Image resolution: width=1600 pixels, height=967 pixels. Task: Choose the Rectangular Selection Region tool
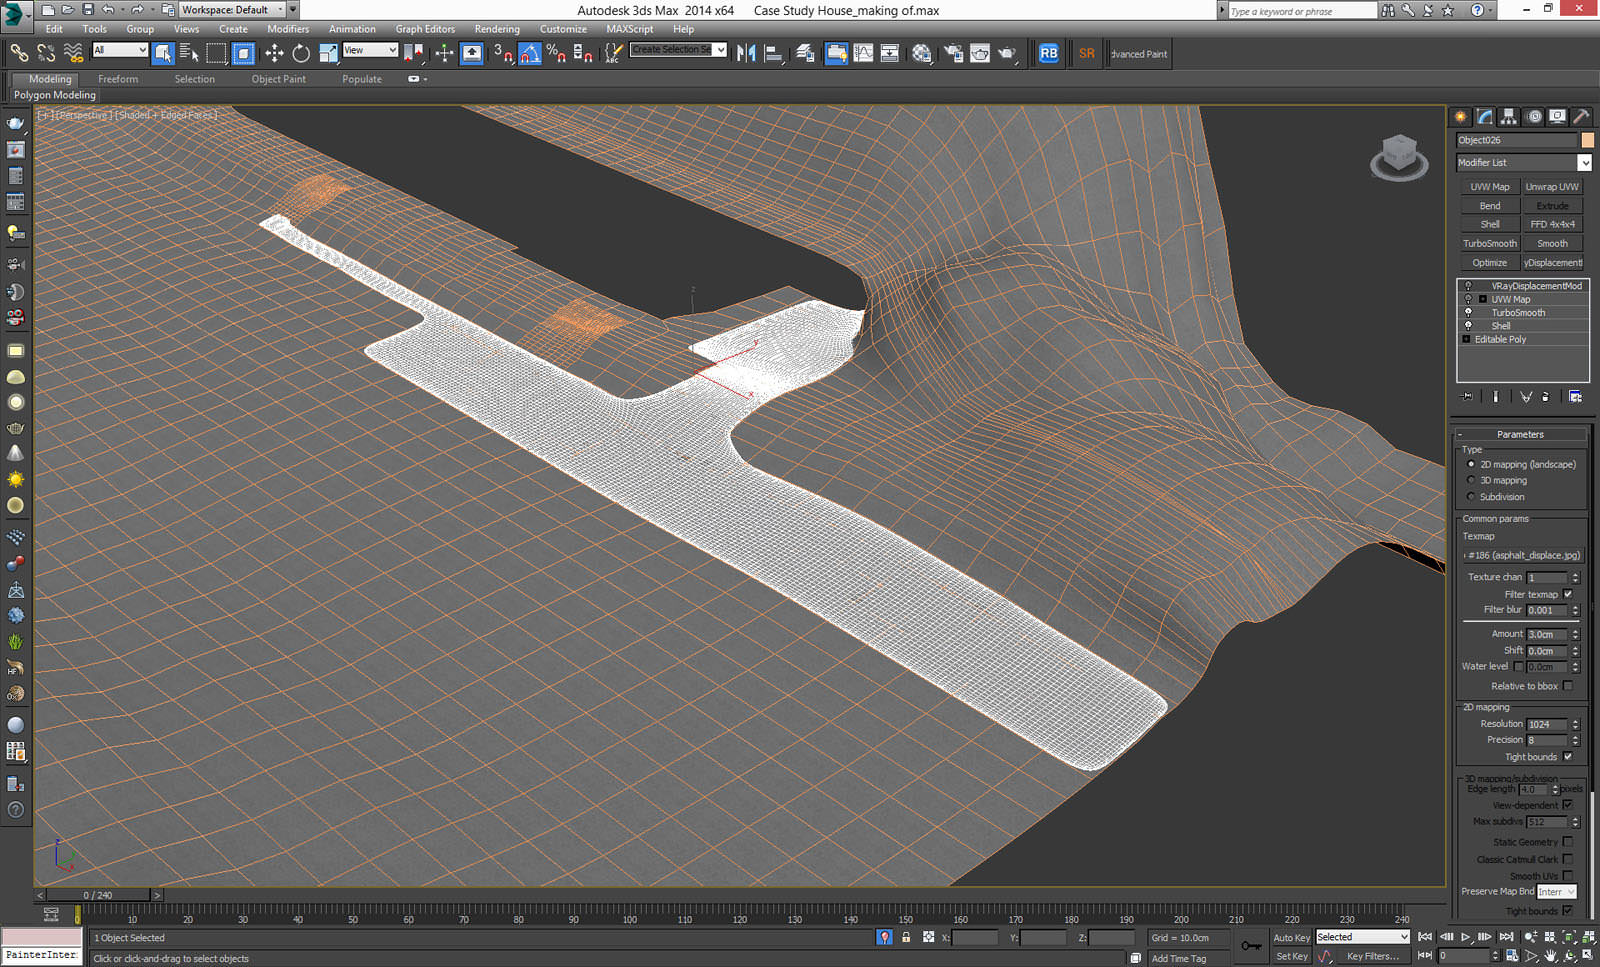pyautogui.click(x=216, y=53)
